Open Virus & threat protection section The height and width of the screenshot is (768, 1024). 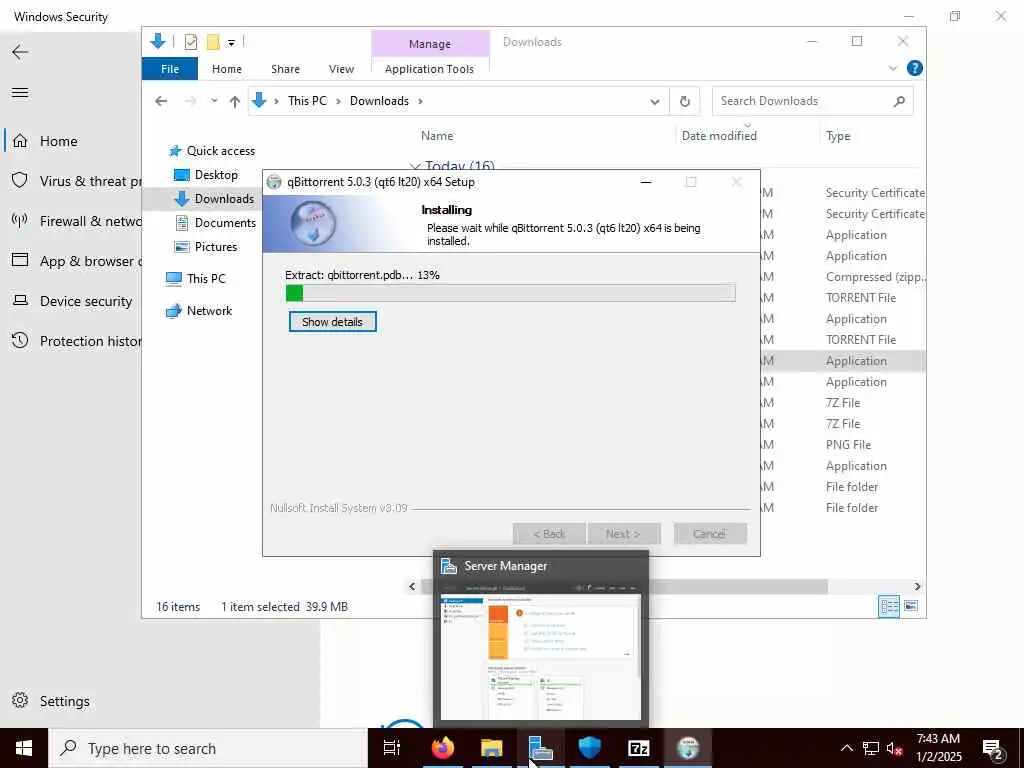click(x=76, y=181)
